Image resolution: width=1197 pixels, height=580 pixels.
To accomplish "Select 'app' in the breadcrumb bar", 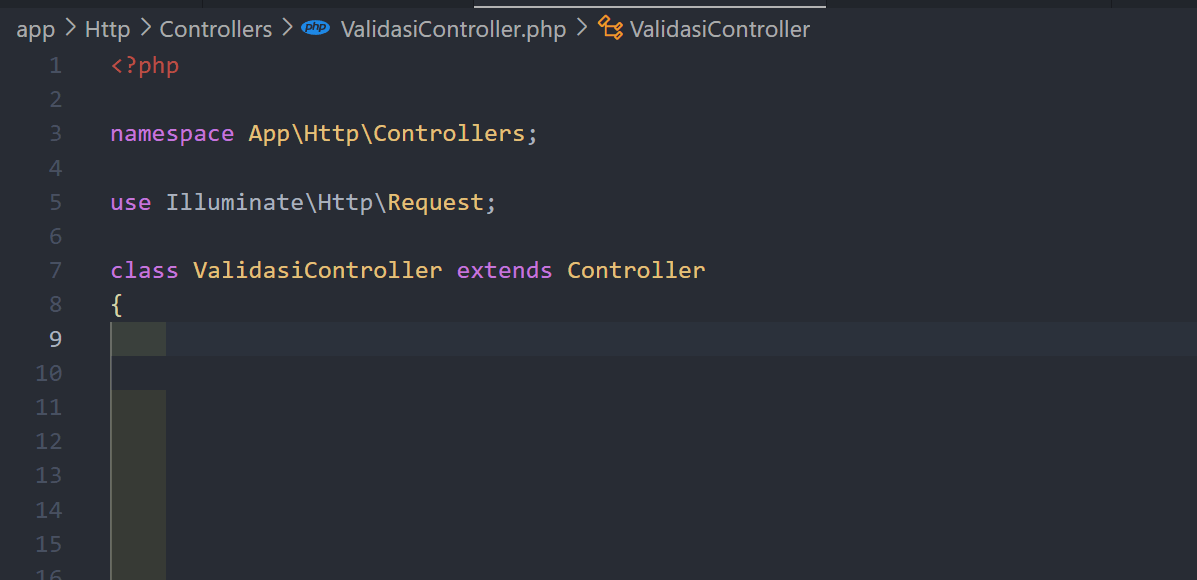I will (x=35, y=29).
